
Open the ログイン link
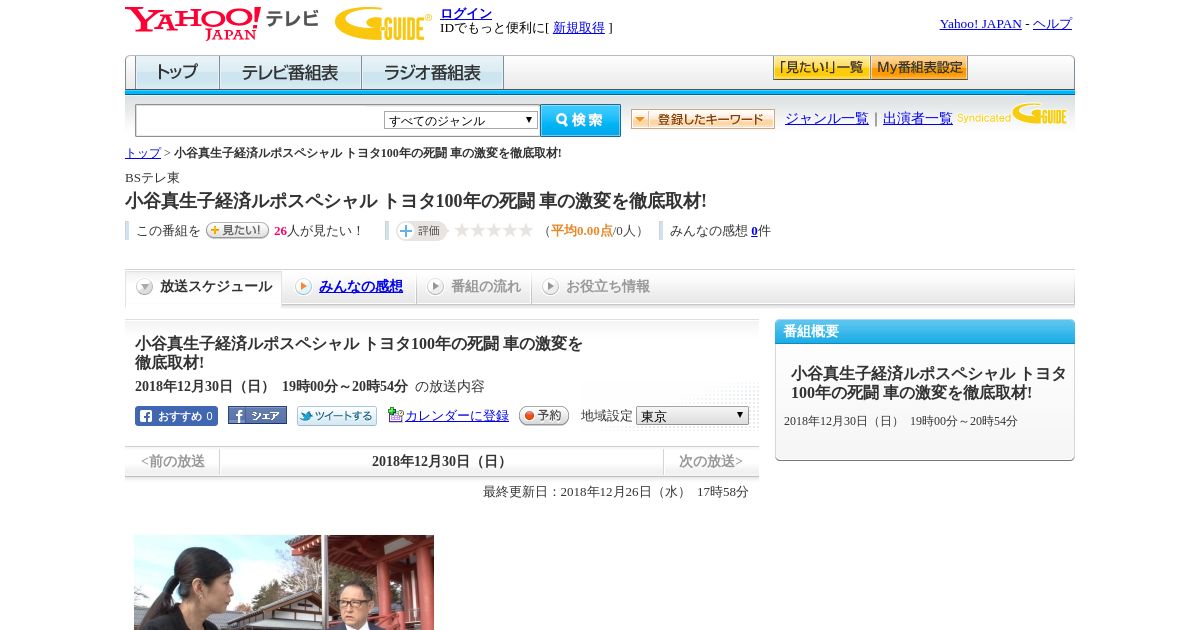[x=466, y=13]
